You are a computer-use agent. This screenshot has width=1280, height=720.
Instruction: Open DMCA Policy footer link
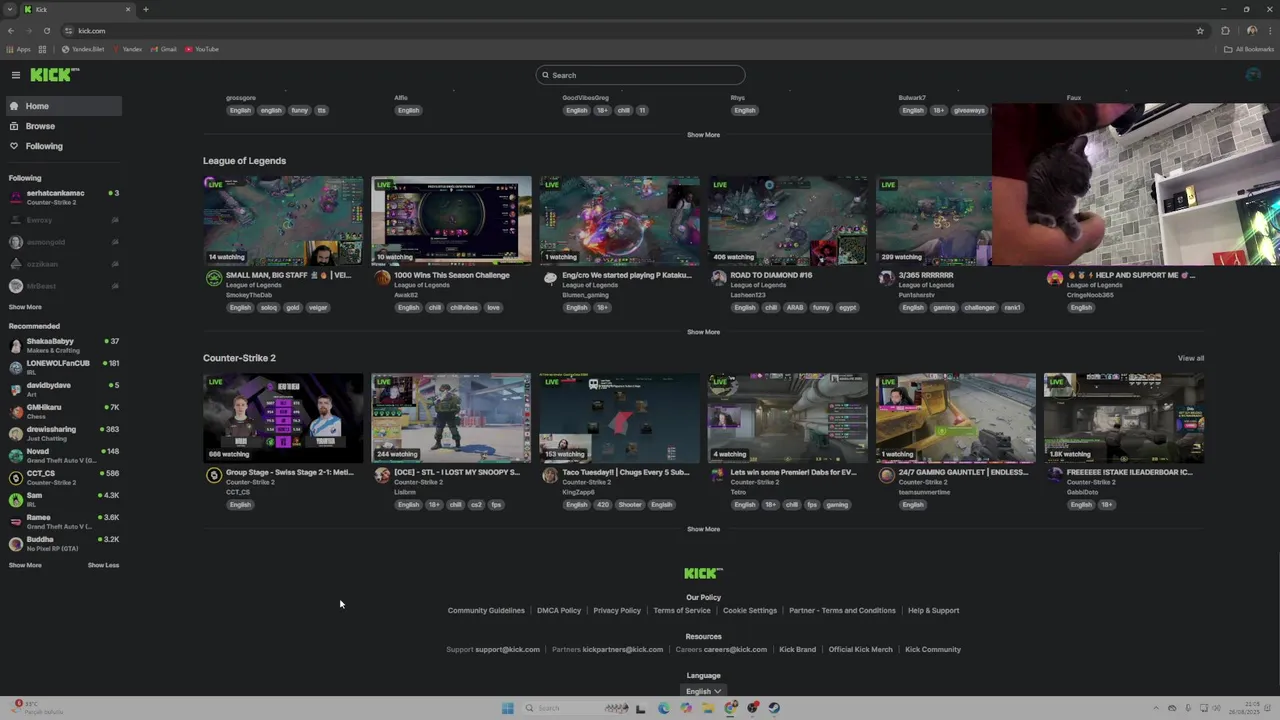pyautogui.click(x=559, y=610)
